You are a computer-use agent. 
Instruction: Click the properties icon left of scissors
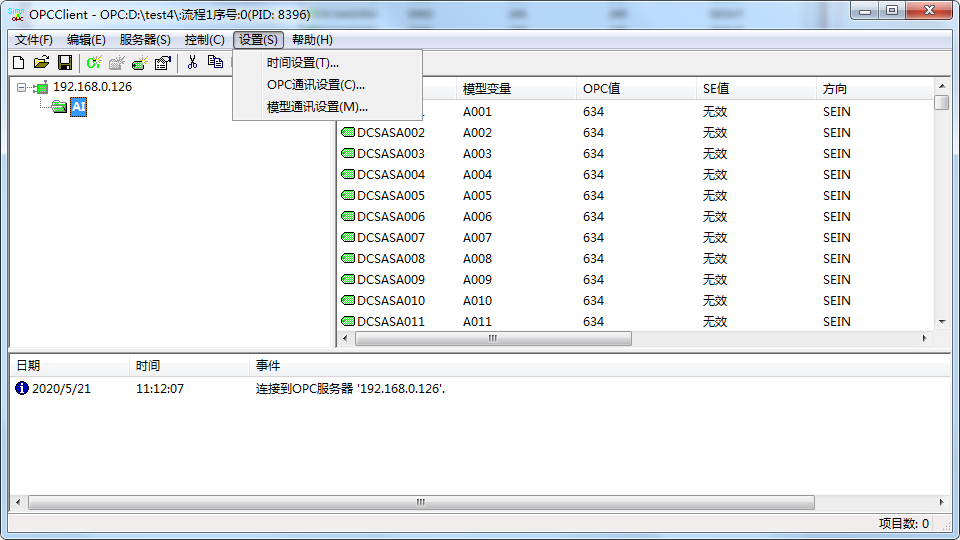[x=163, y=62]
